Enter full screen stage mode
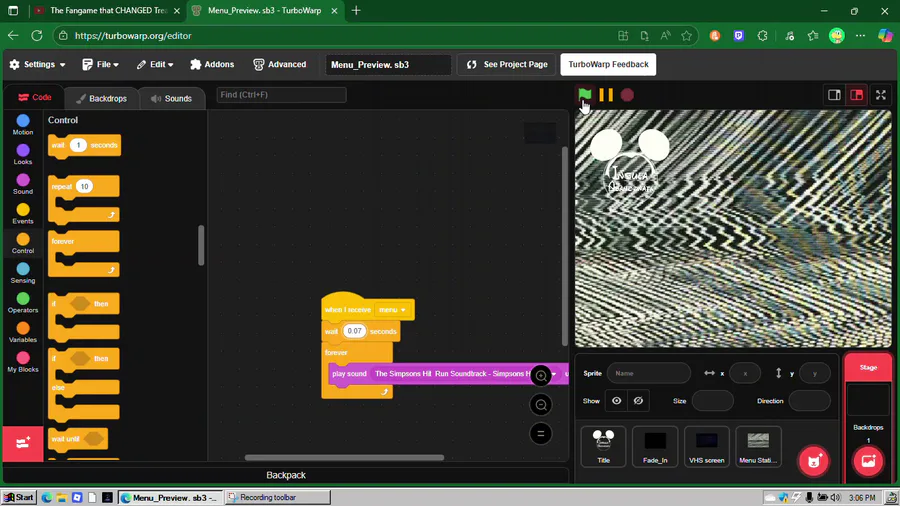Image resolution: width=900 pixels, height=506 pixels. (x=880, y=95)
